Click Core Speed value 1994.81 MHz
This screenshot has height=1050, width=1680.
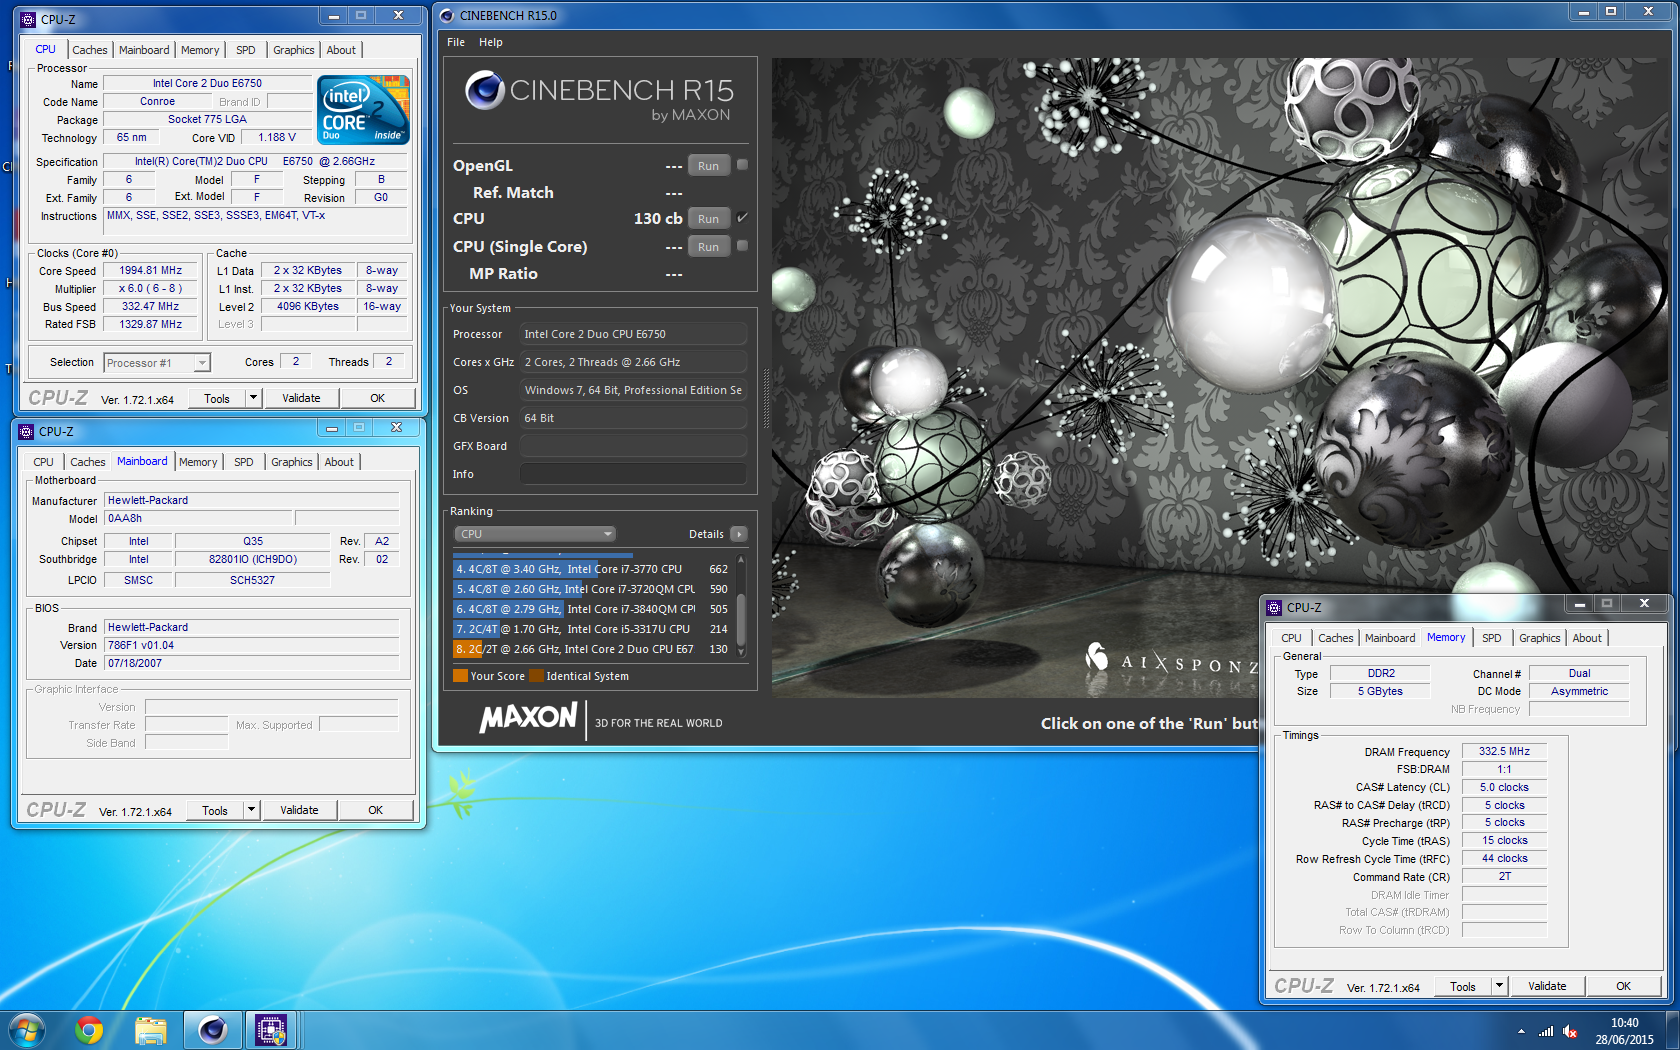[150, 270]
